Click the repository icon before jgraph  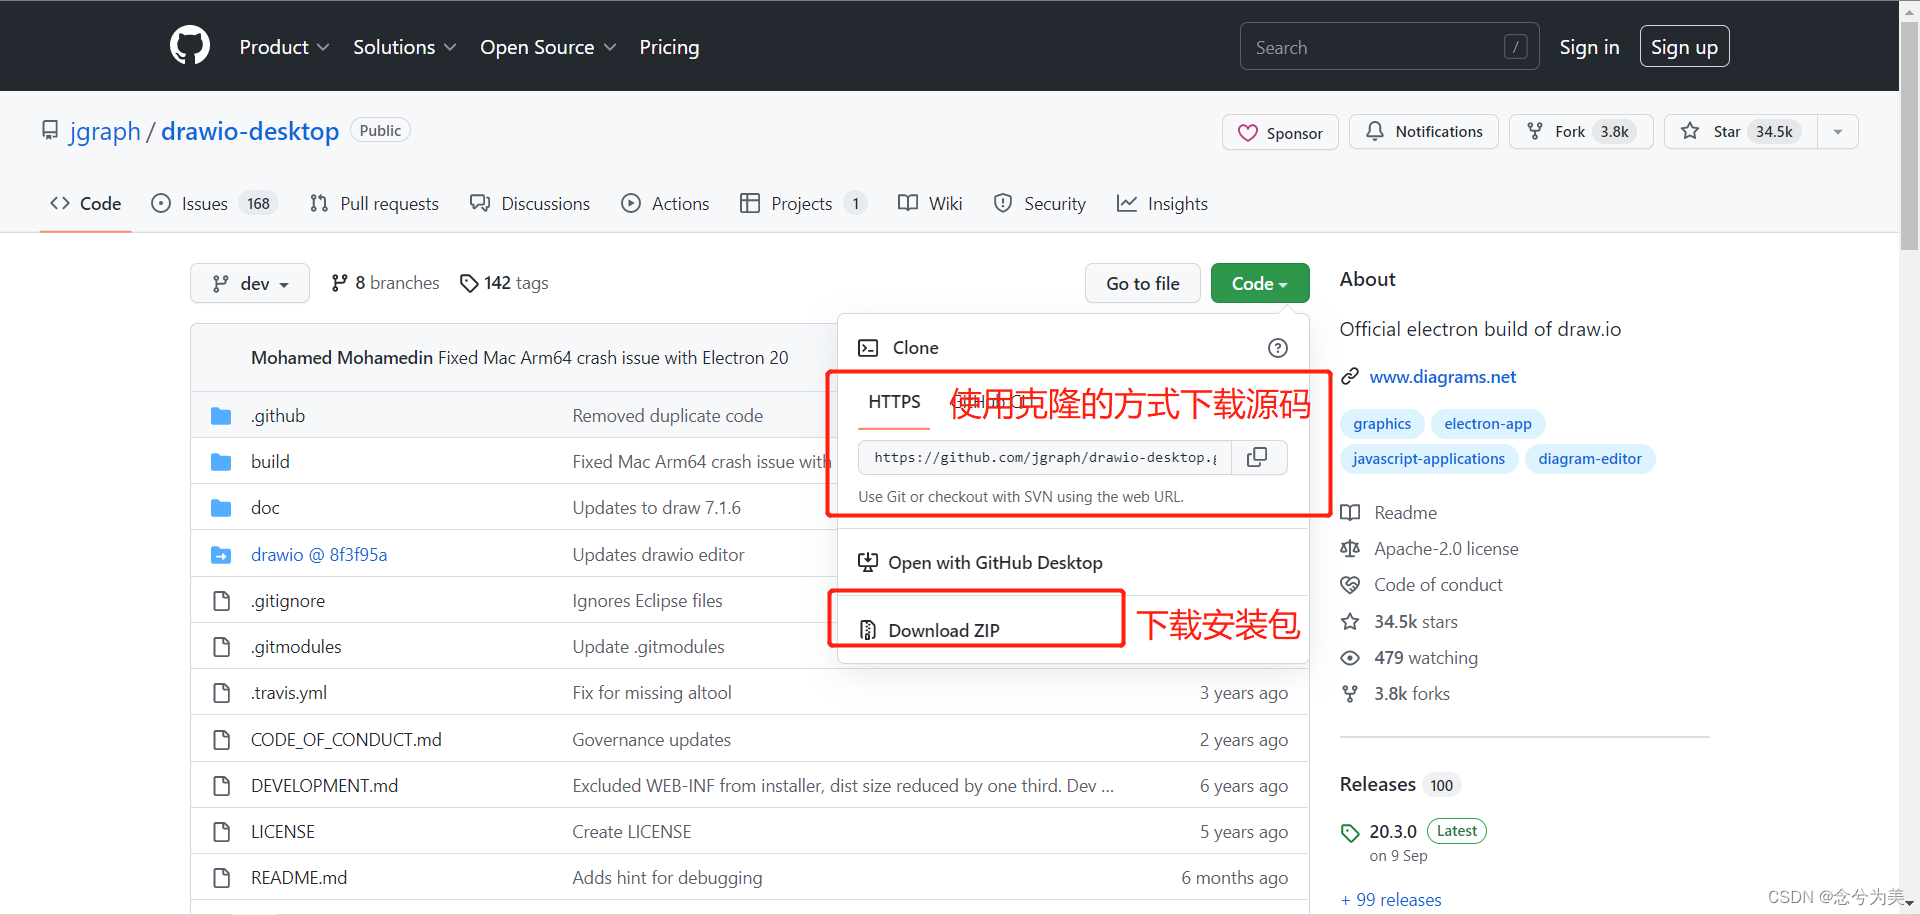point(50,130)
